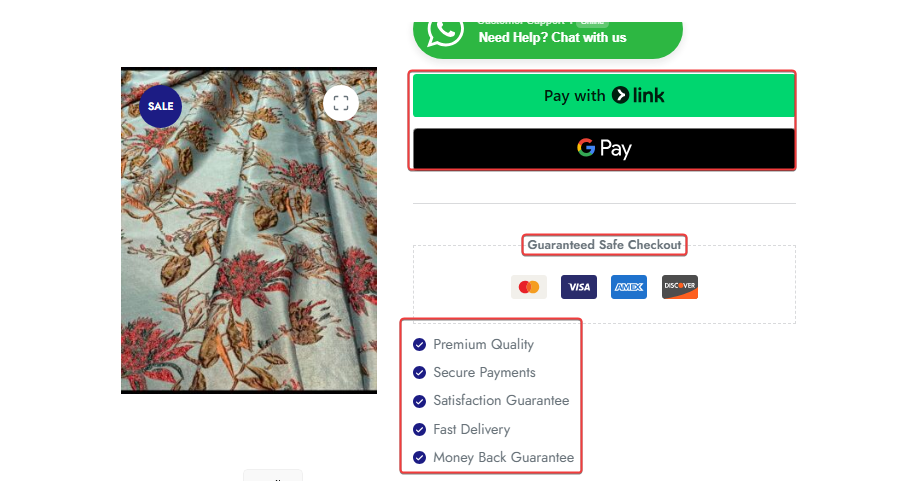Click the Discover card icon
The width and height of the screenshot is (899, 481).
tap(679, 287)
